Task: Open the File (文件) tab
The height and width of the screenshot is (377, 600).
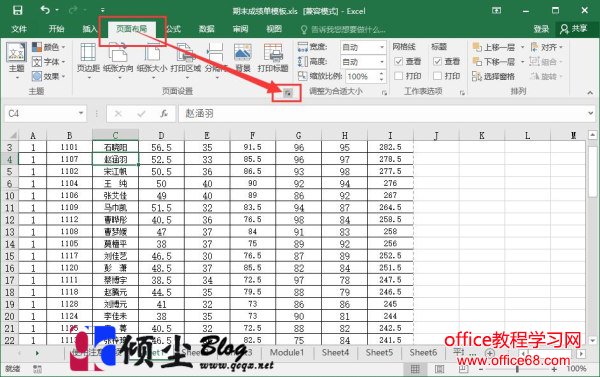Action: pyautogui.click(x=19, y=29)
